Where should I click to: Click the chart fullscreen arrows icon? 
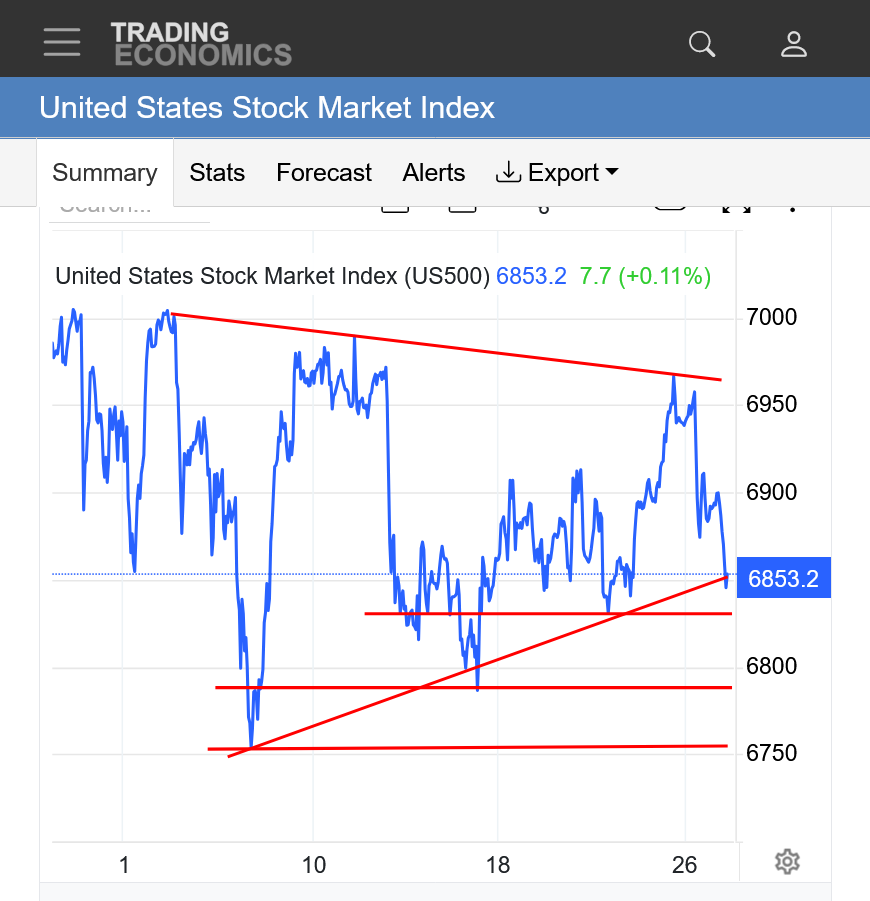(x=736, y=206)
